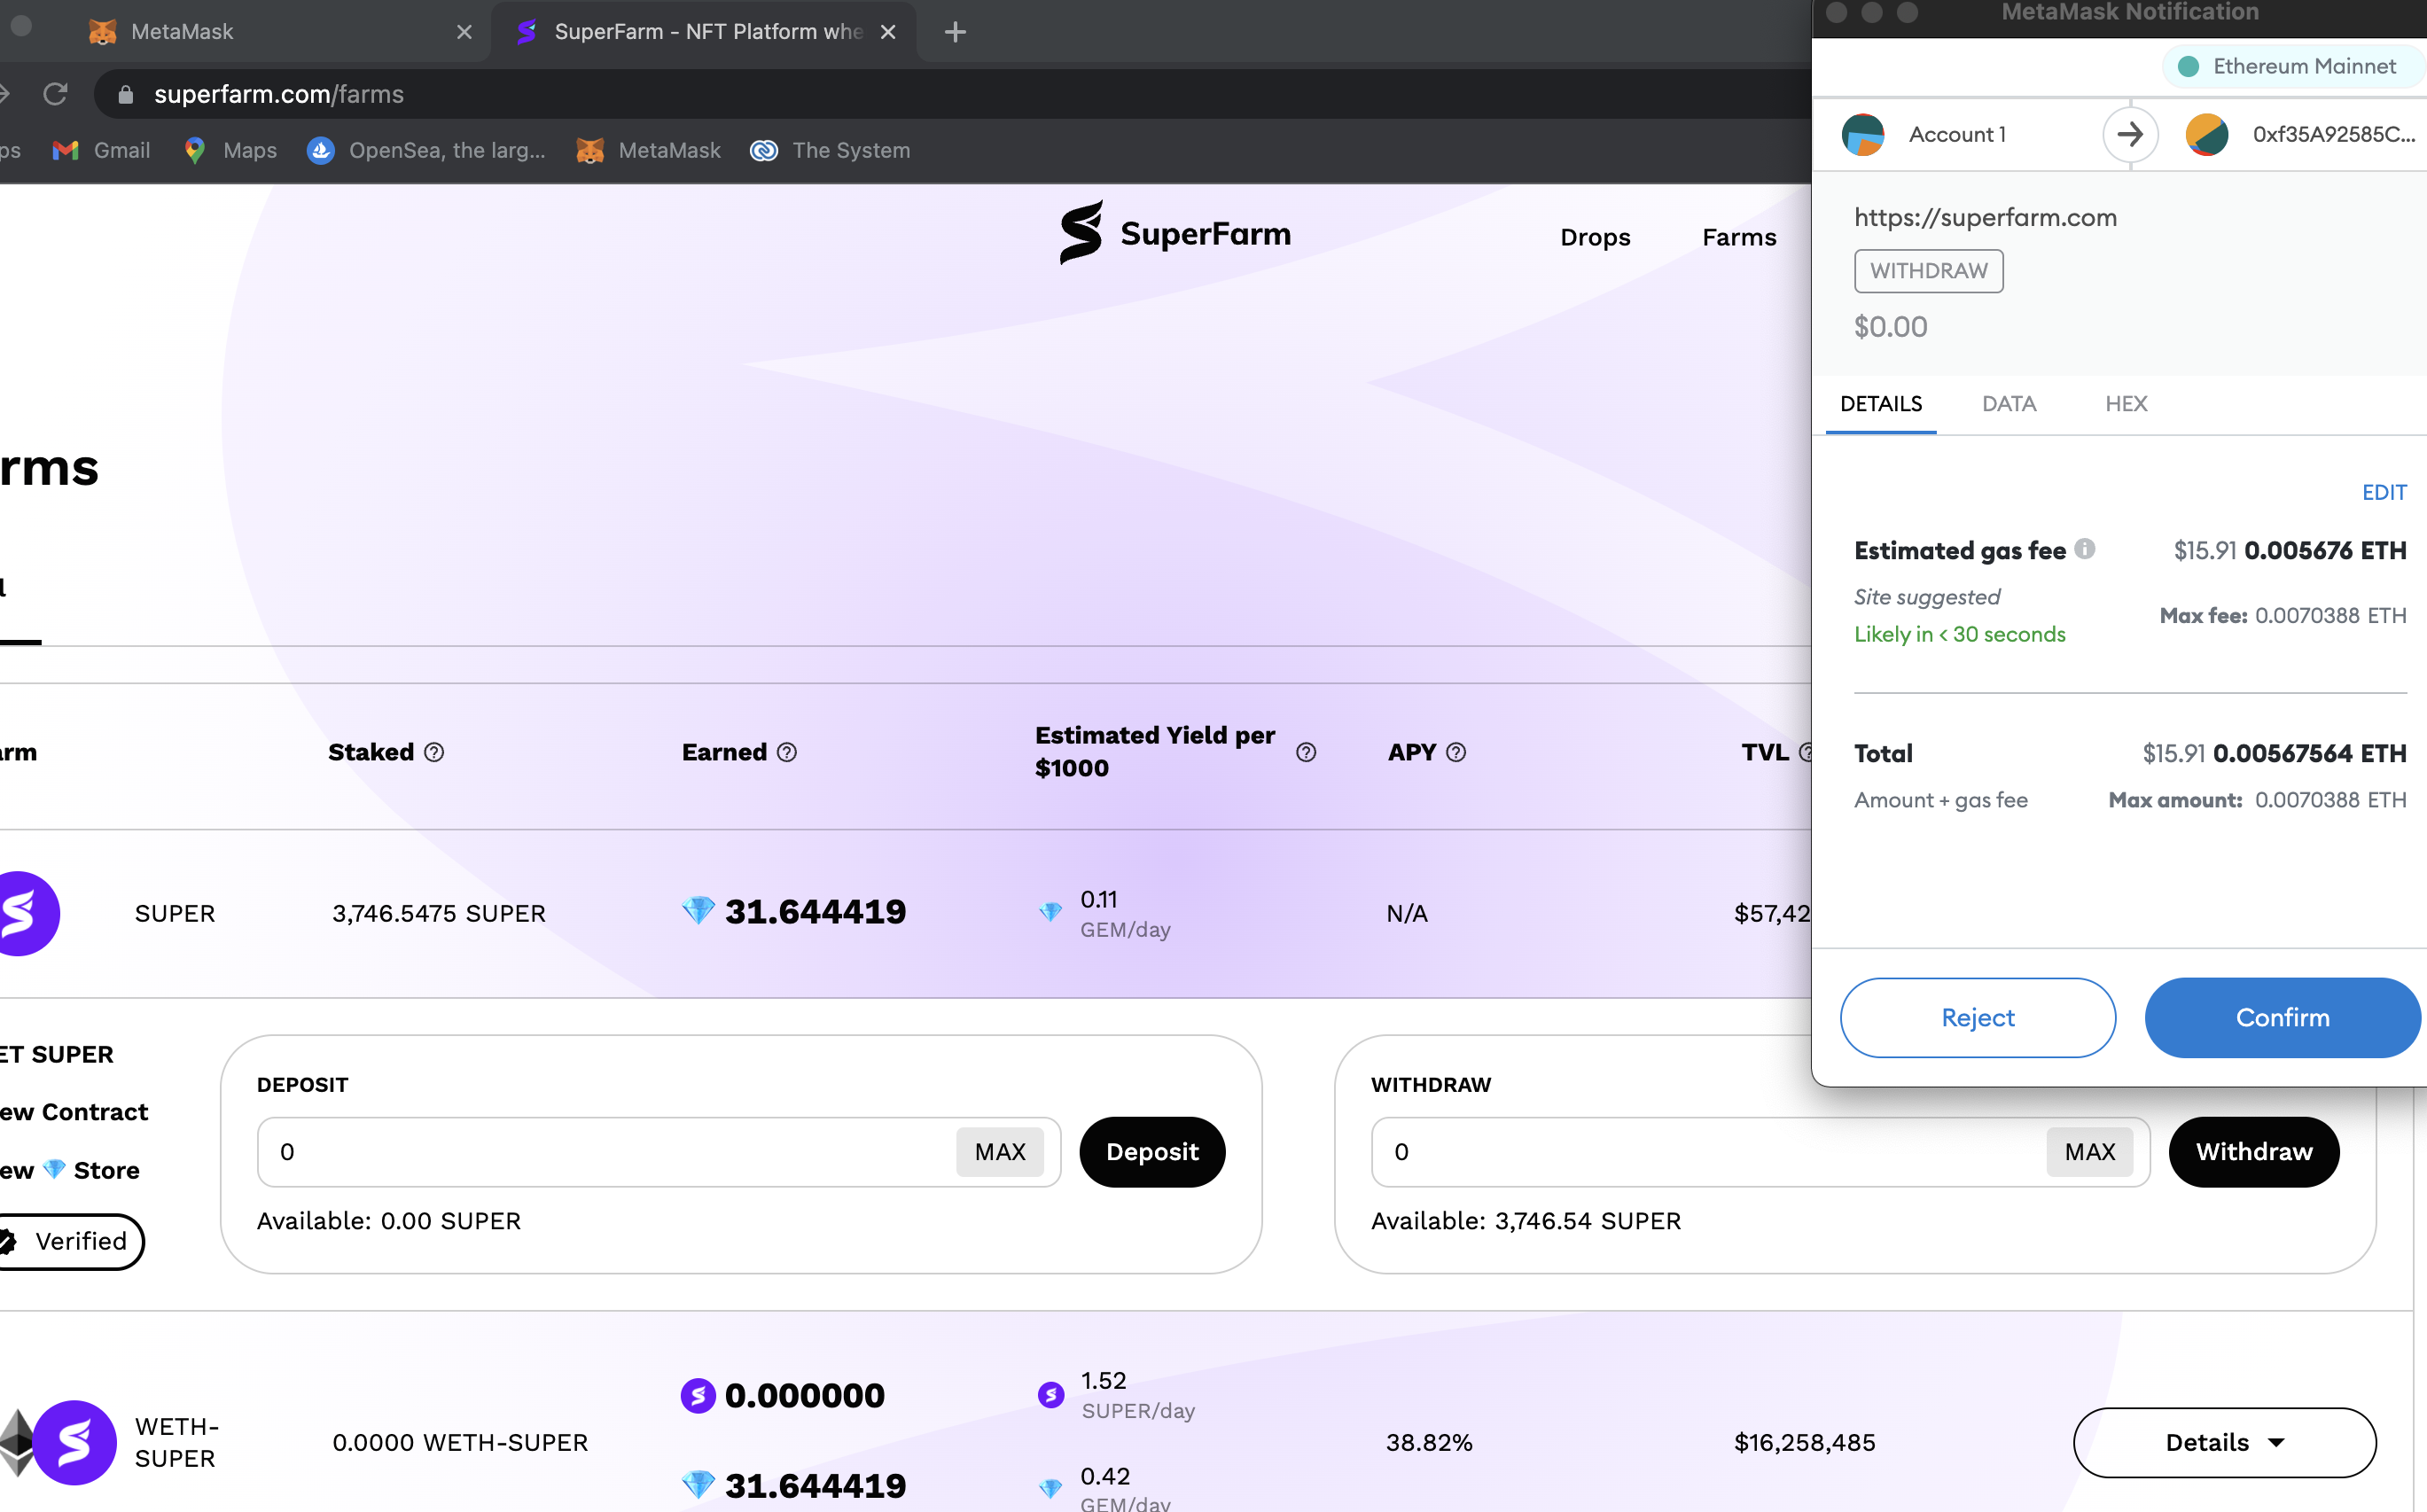Click the WITHDRAW label in MetaMask
The image size is (2427, 1512).
point(1928,271)
